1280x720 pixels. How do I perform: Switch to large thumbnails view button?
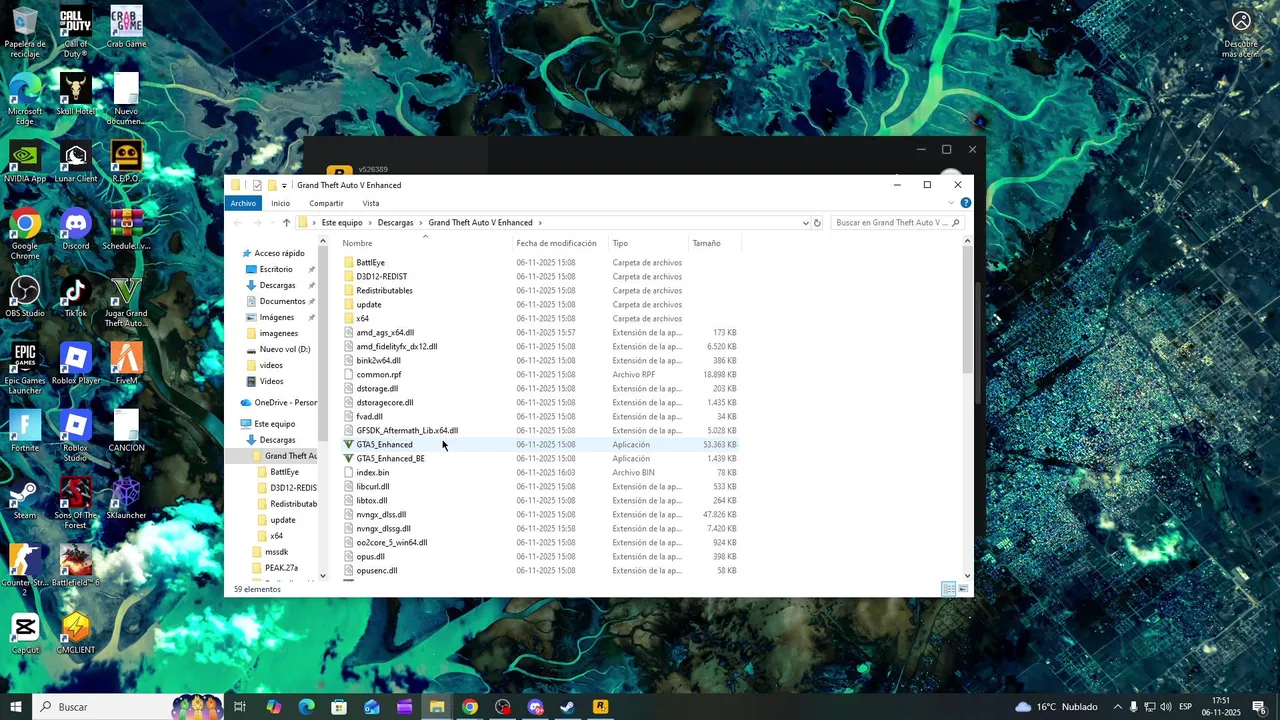point(963,589)
